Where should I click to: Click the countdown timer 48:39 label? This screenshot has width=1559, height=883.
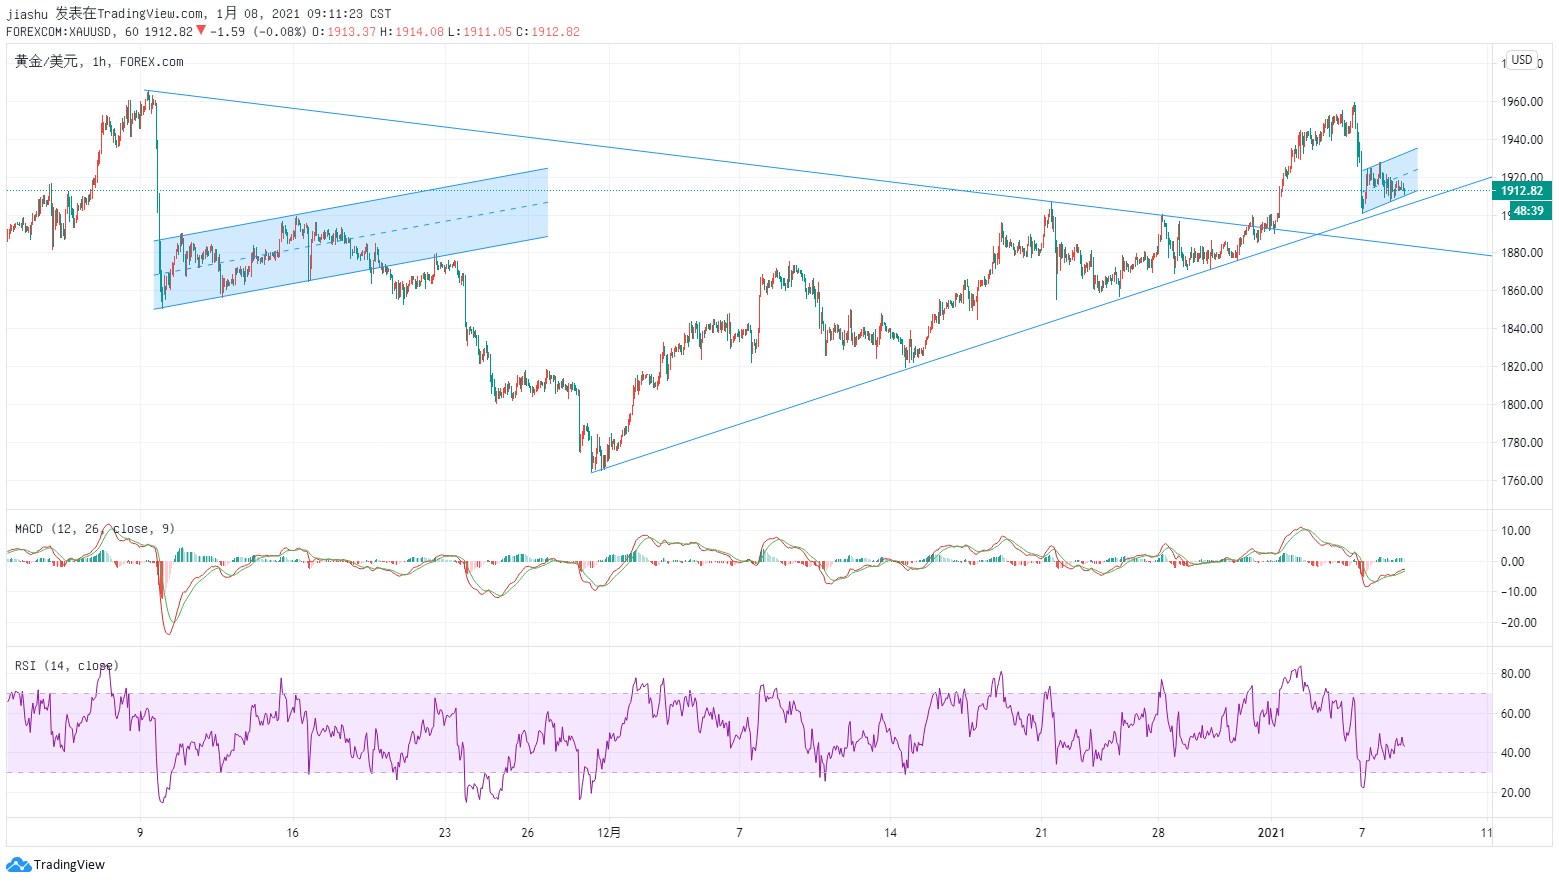tap(1528, 211)
